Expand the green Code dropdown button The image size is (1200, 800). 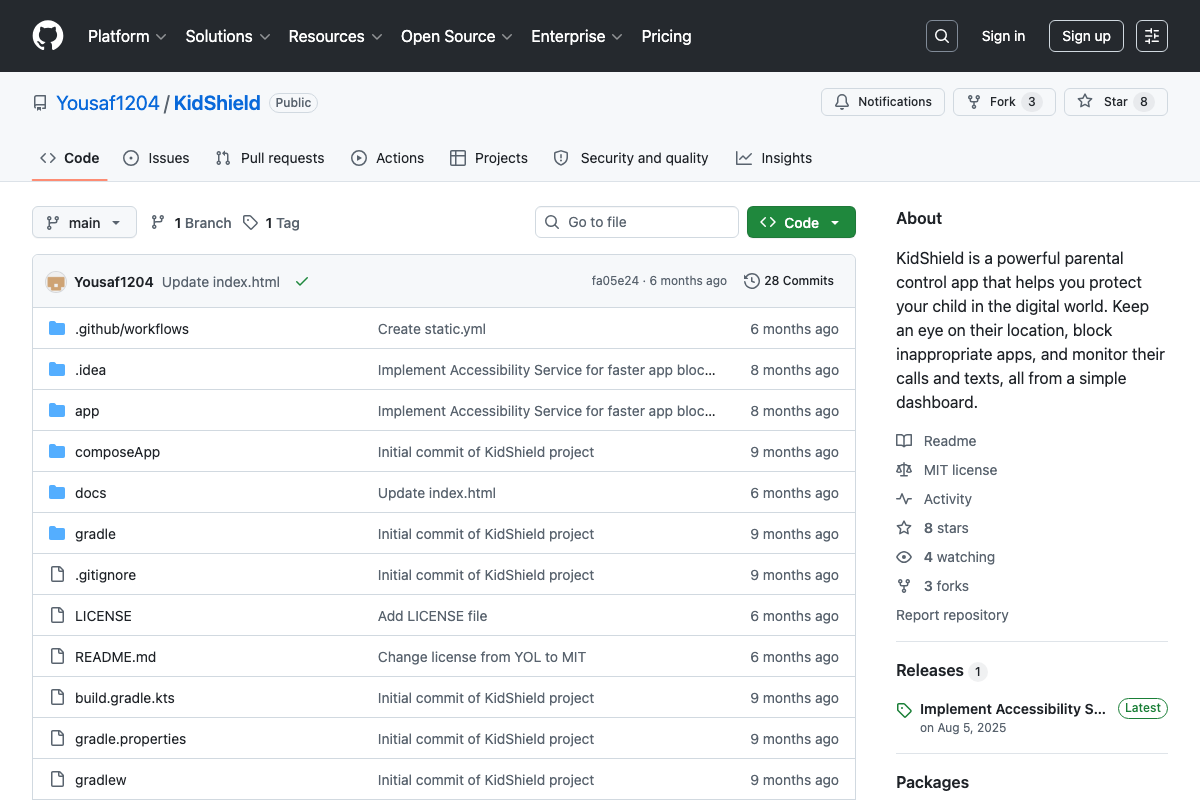click(801, 223)
